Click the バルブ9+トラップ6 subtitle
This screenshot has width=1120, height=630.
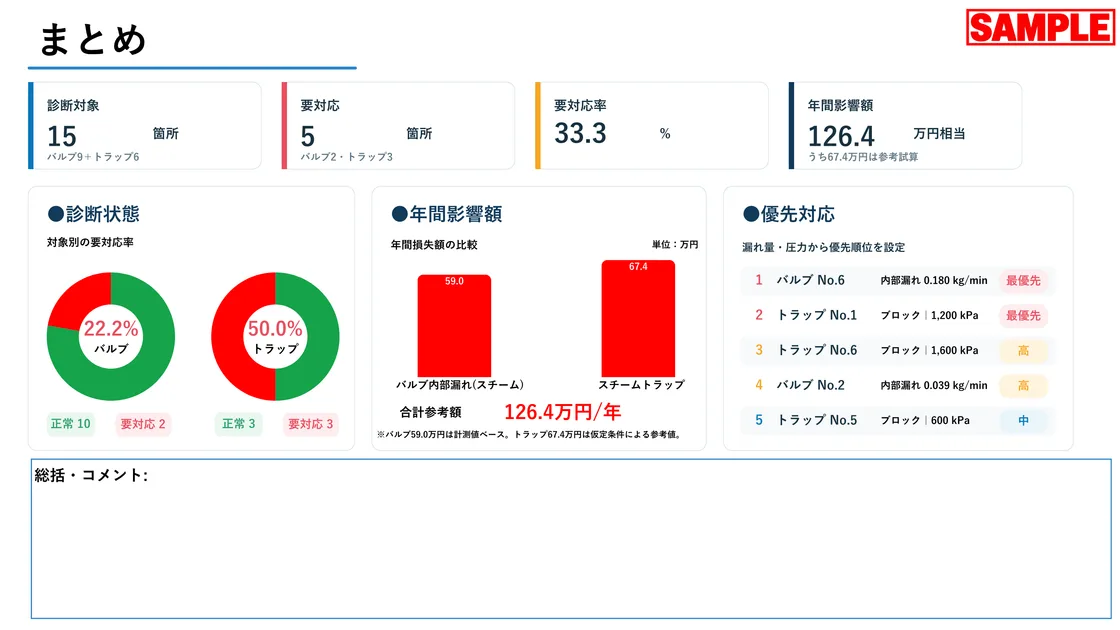pos(94,156)
